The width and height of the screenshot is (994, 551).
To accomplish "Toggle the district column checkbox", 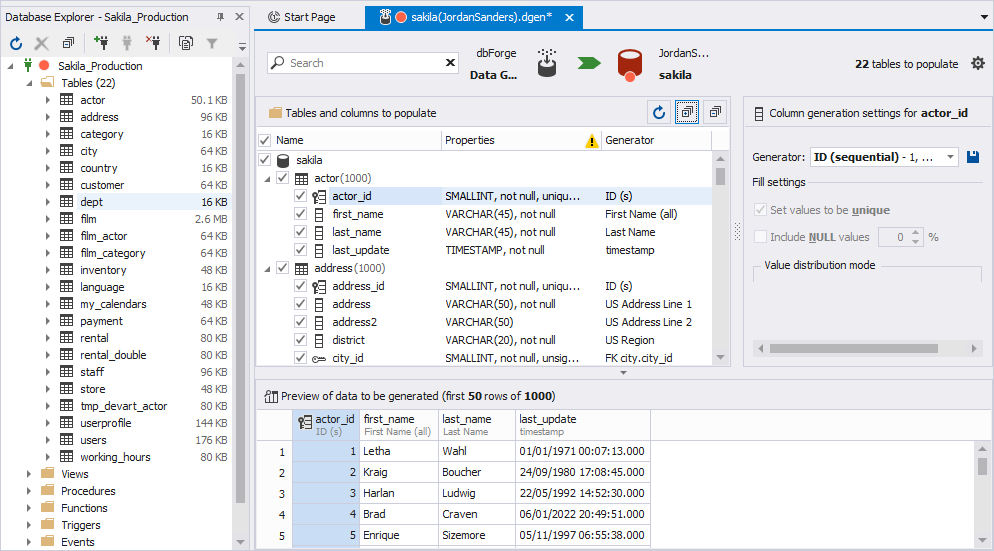I will (x=300, y=339).
